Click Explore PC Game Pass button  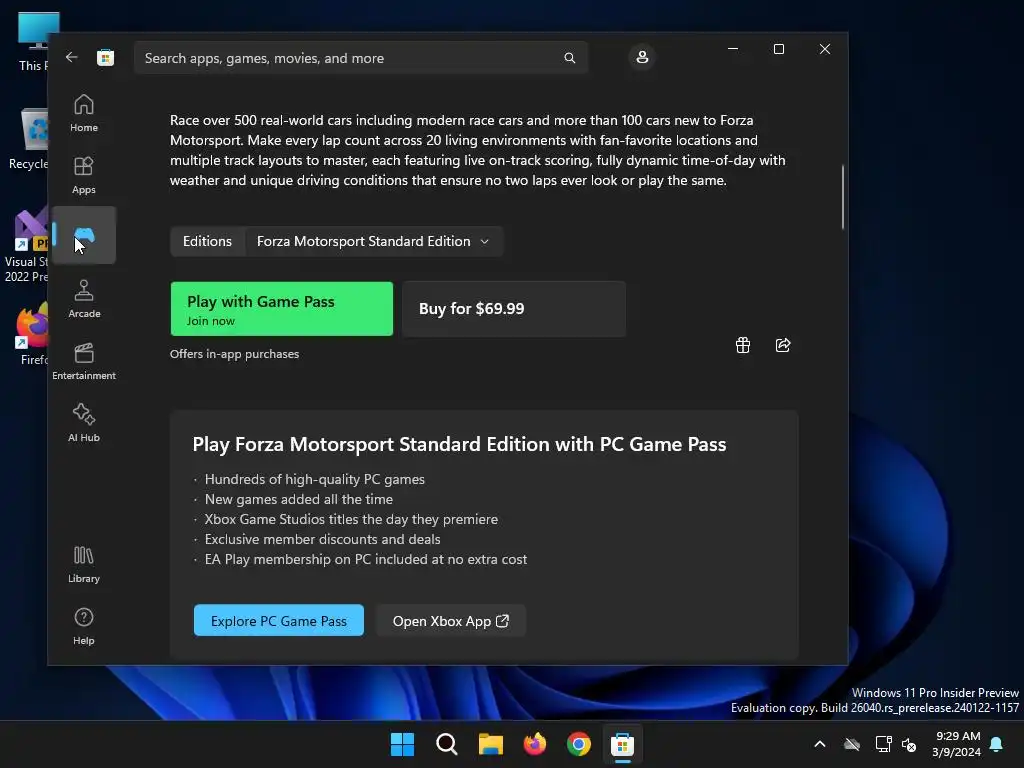[279, 620]
